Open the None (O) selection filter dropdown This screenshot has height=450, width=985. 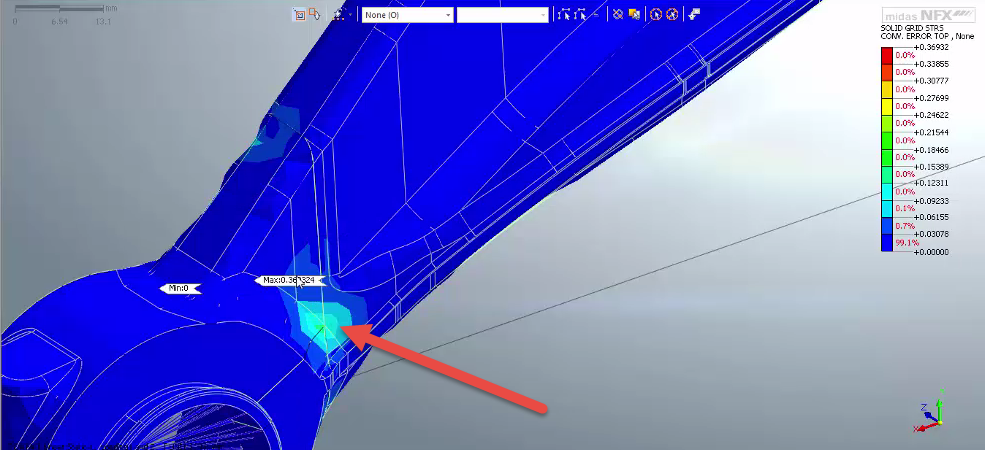coord(407,14)
